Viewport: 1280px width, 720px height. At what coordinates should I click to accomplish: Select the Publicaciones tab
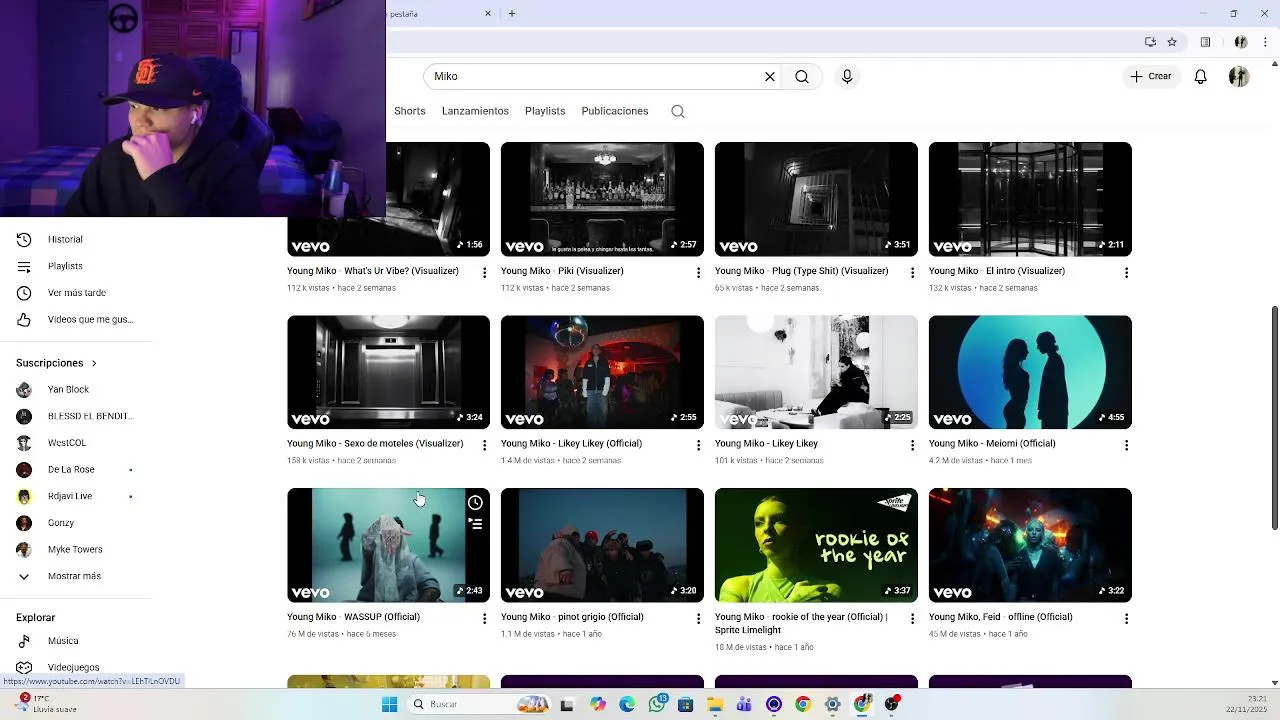pyautogui.click(x=615, y=111)
